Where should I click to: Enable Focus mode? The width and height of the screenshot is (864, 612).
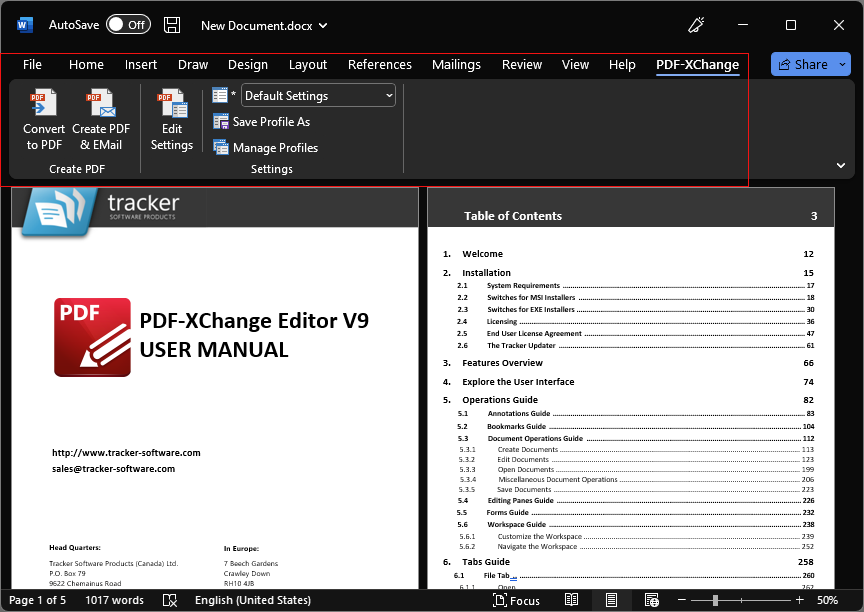coord(516,600)
